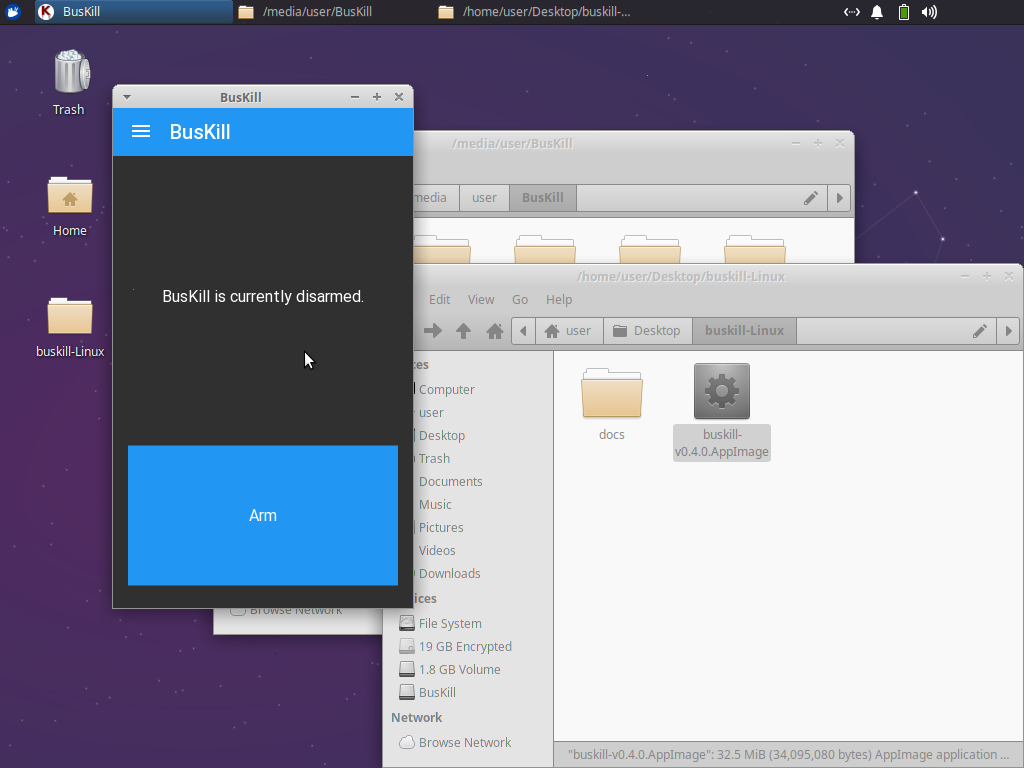Open File System in the sidebar

[x=441, y=624]
